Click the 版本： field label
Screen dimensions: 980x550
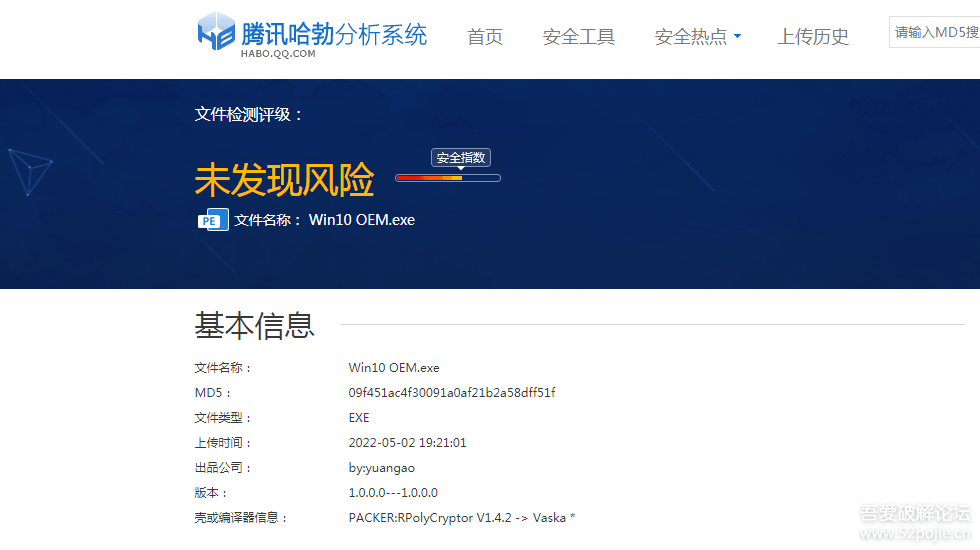[x=211, y=492]
